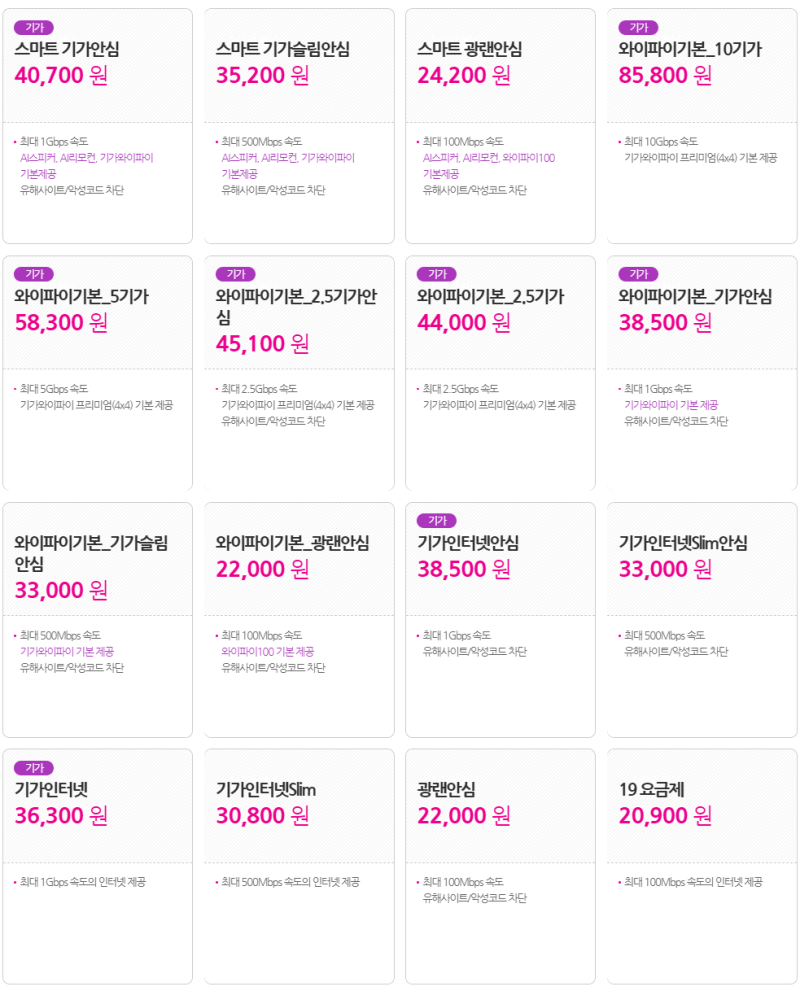Click the 기가 badge on 기가인터넷안심
This screenshot has width=800, height=991.
(x=437, y=520)
